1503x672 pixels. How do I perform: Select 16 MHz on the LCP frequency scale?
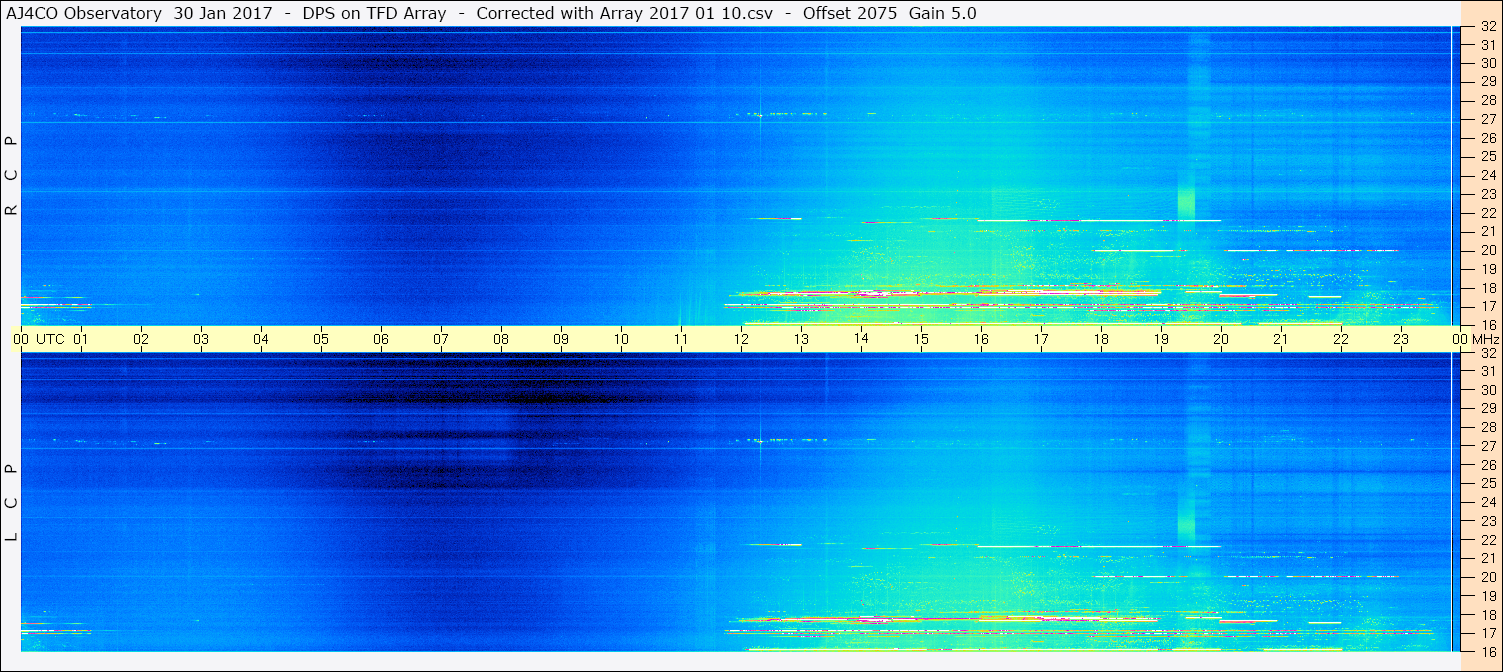(1488, 651)
